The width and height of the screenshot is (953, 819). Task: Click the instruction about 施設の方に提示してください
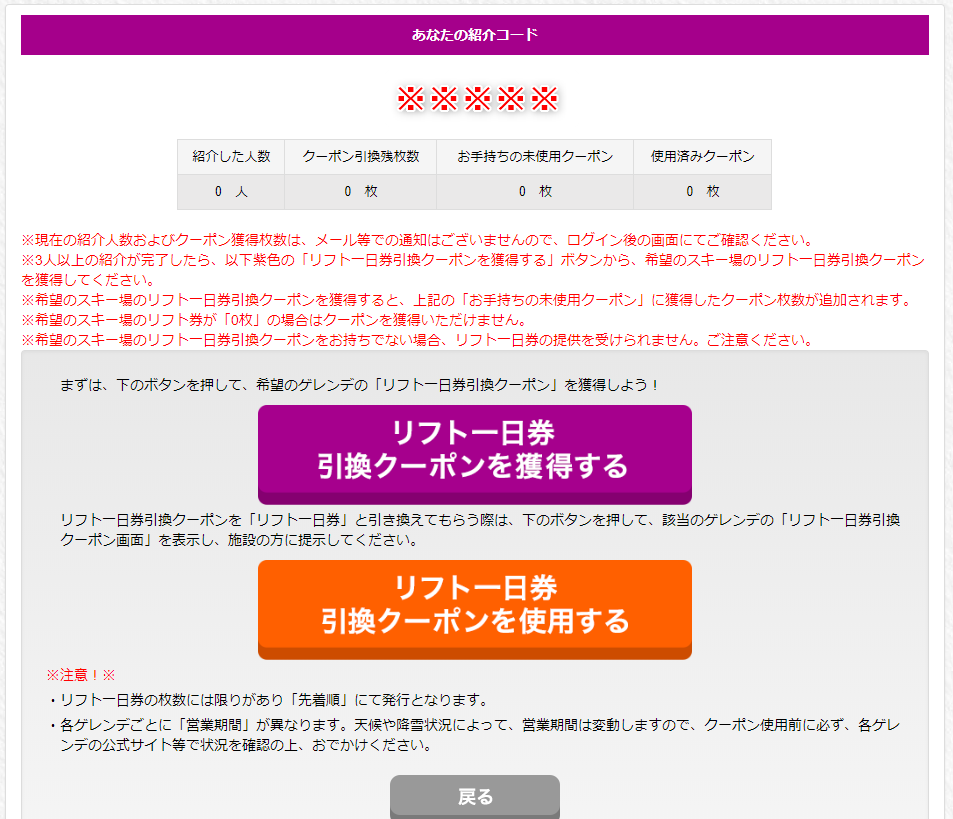tap(480, 530)
